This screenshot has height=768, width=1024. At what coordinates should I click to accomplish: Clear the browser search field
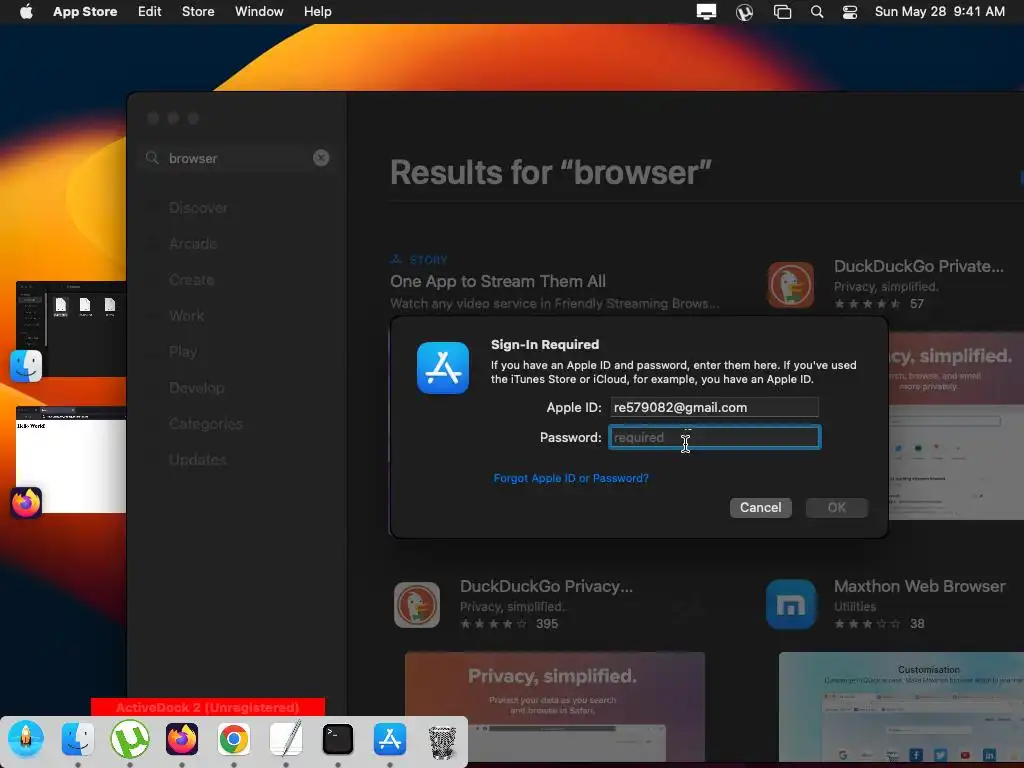321,158
